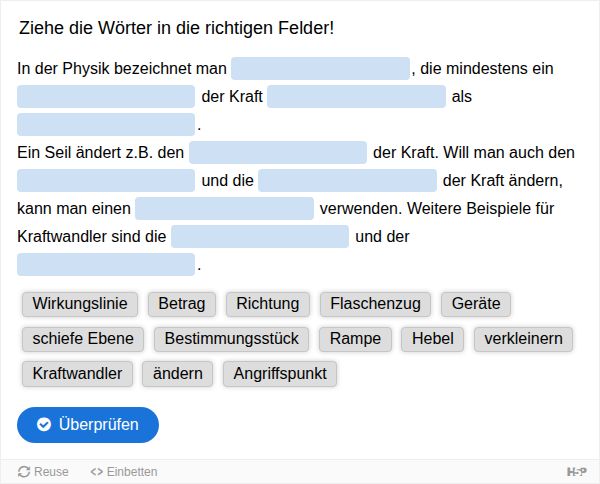Viewport: 600px width, 484px height.
Task: Click the H5P logo icon
Action: 576,471
